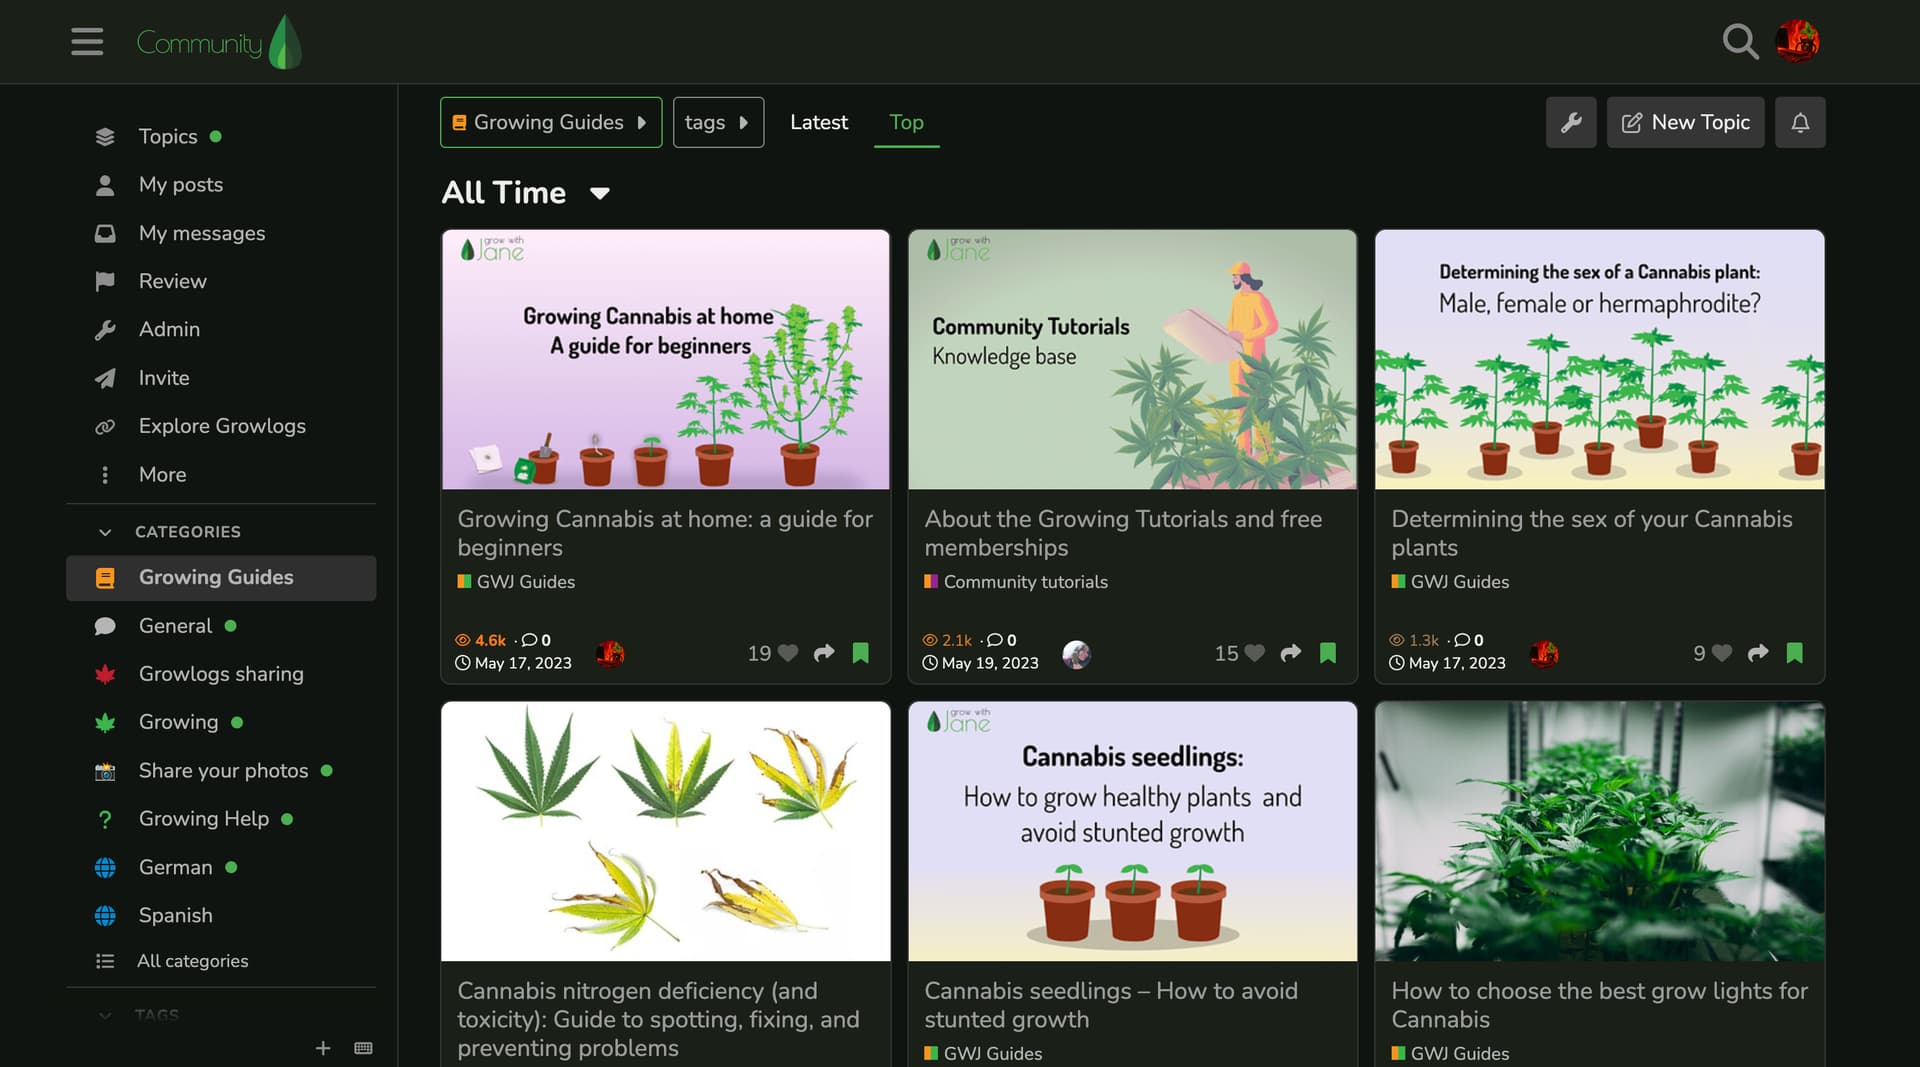
Task: Switch to the Latest tab
Action: pos(818,122)
